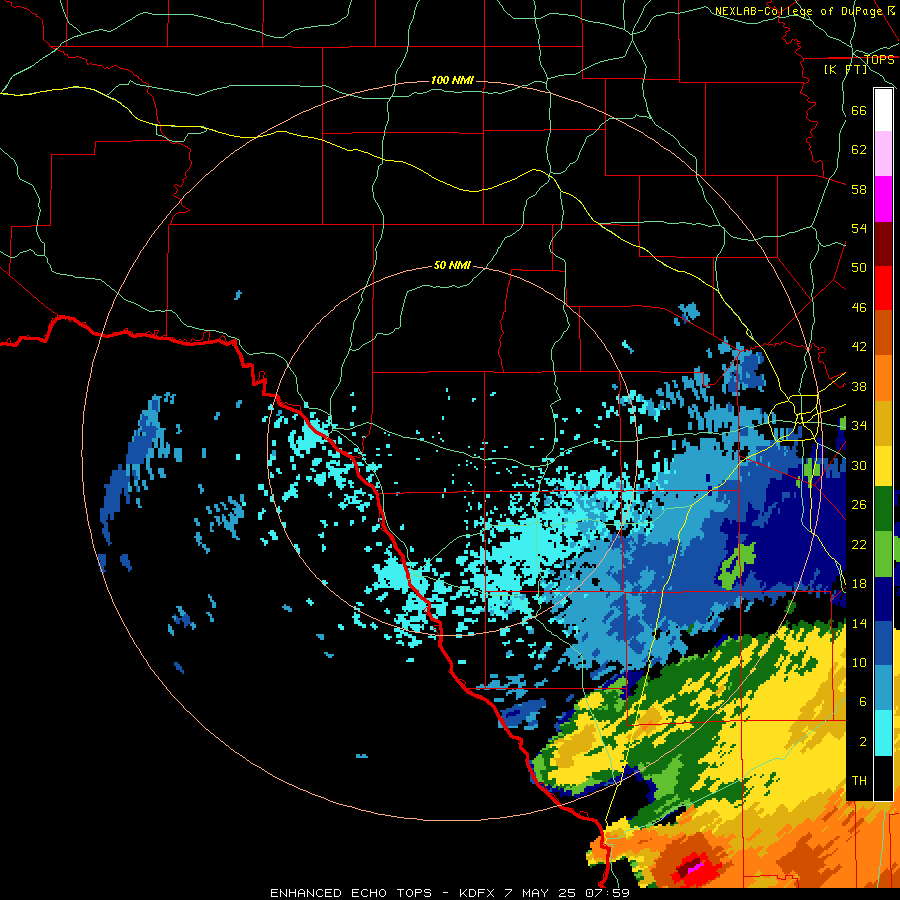
Task: Click the magenta storm core on the map
Action: pos(697,867)
